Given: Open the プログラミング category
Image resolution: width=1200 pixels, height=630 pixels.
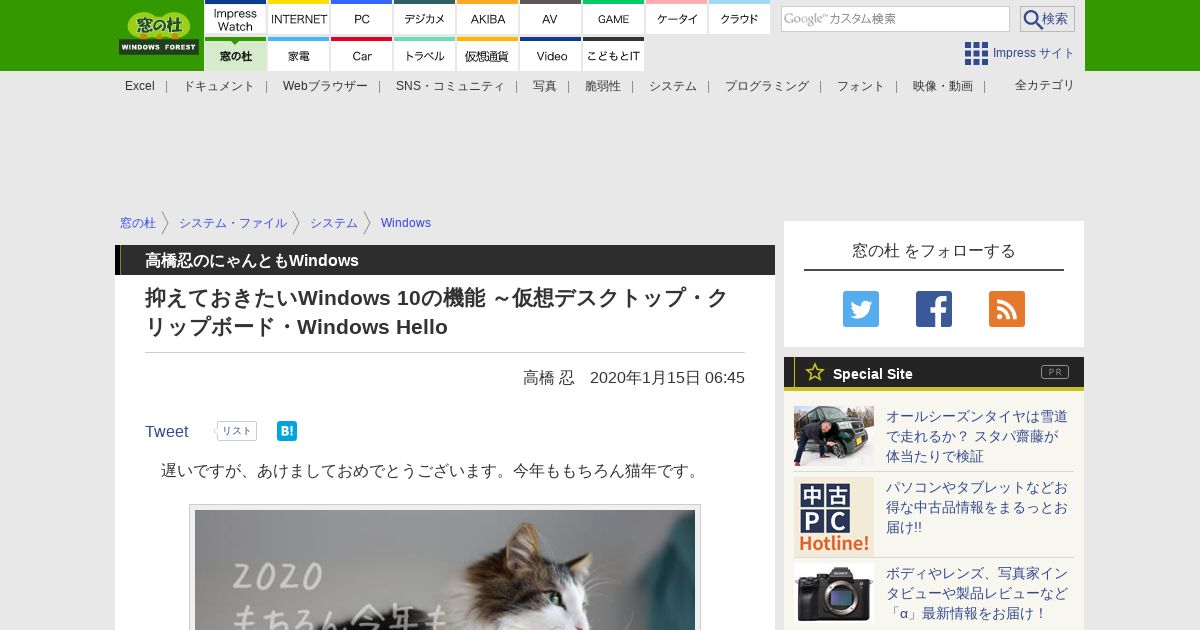Looking at the screenshot, I should click(x=767, y=86).
